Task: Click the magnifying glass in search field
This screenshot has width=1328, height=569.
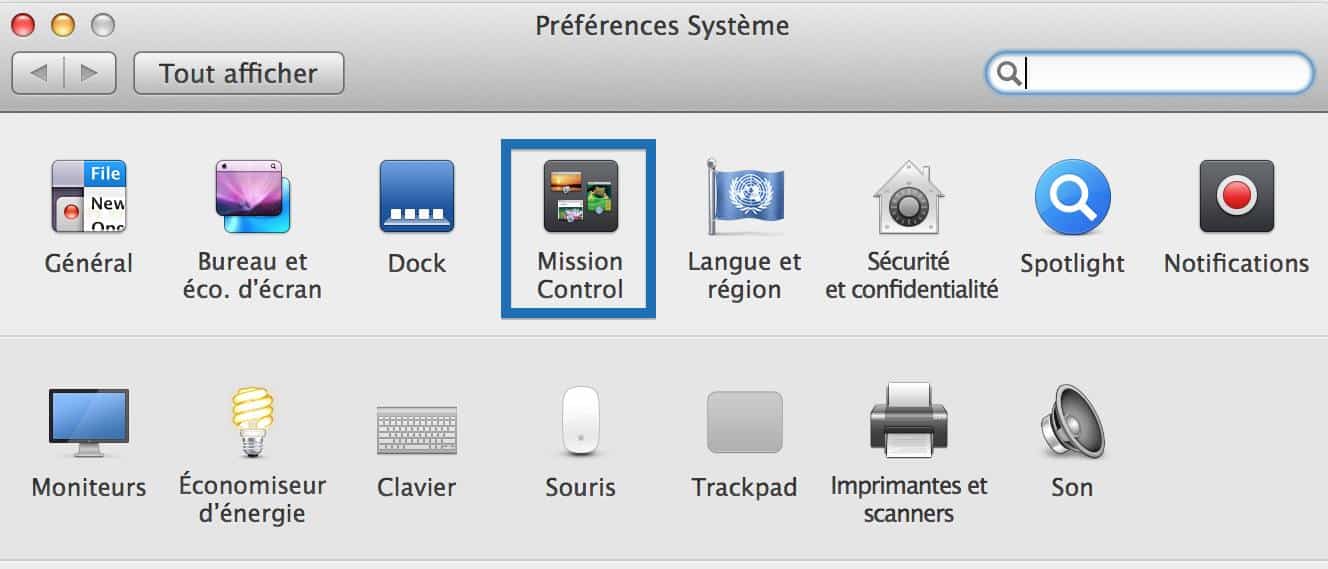Action: click(x=1009, y=73)
